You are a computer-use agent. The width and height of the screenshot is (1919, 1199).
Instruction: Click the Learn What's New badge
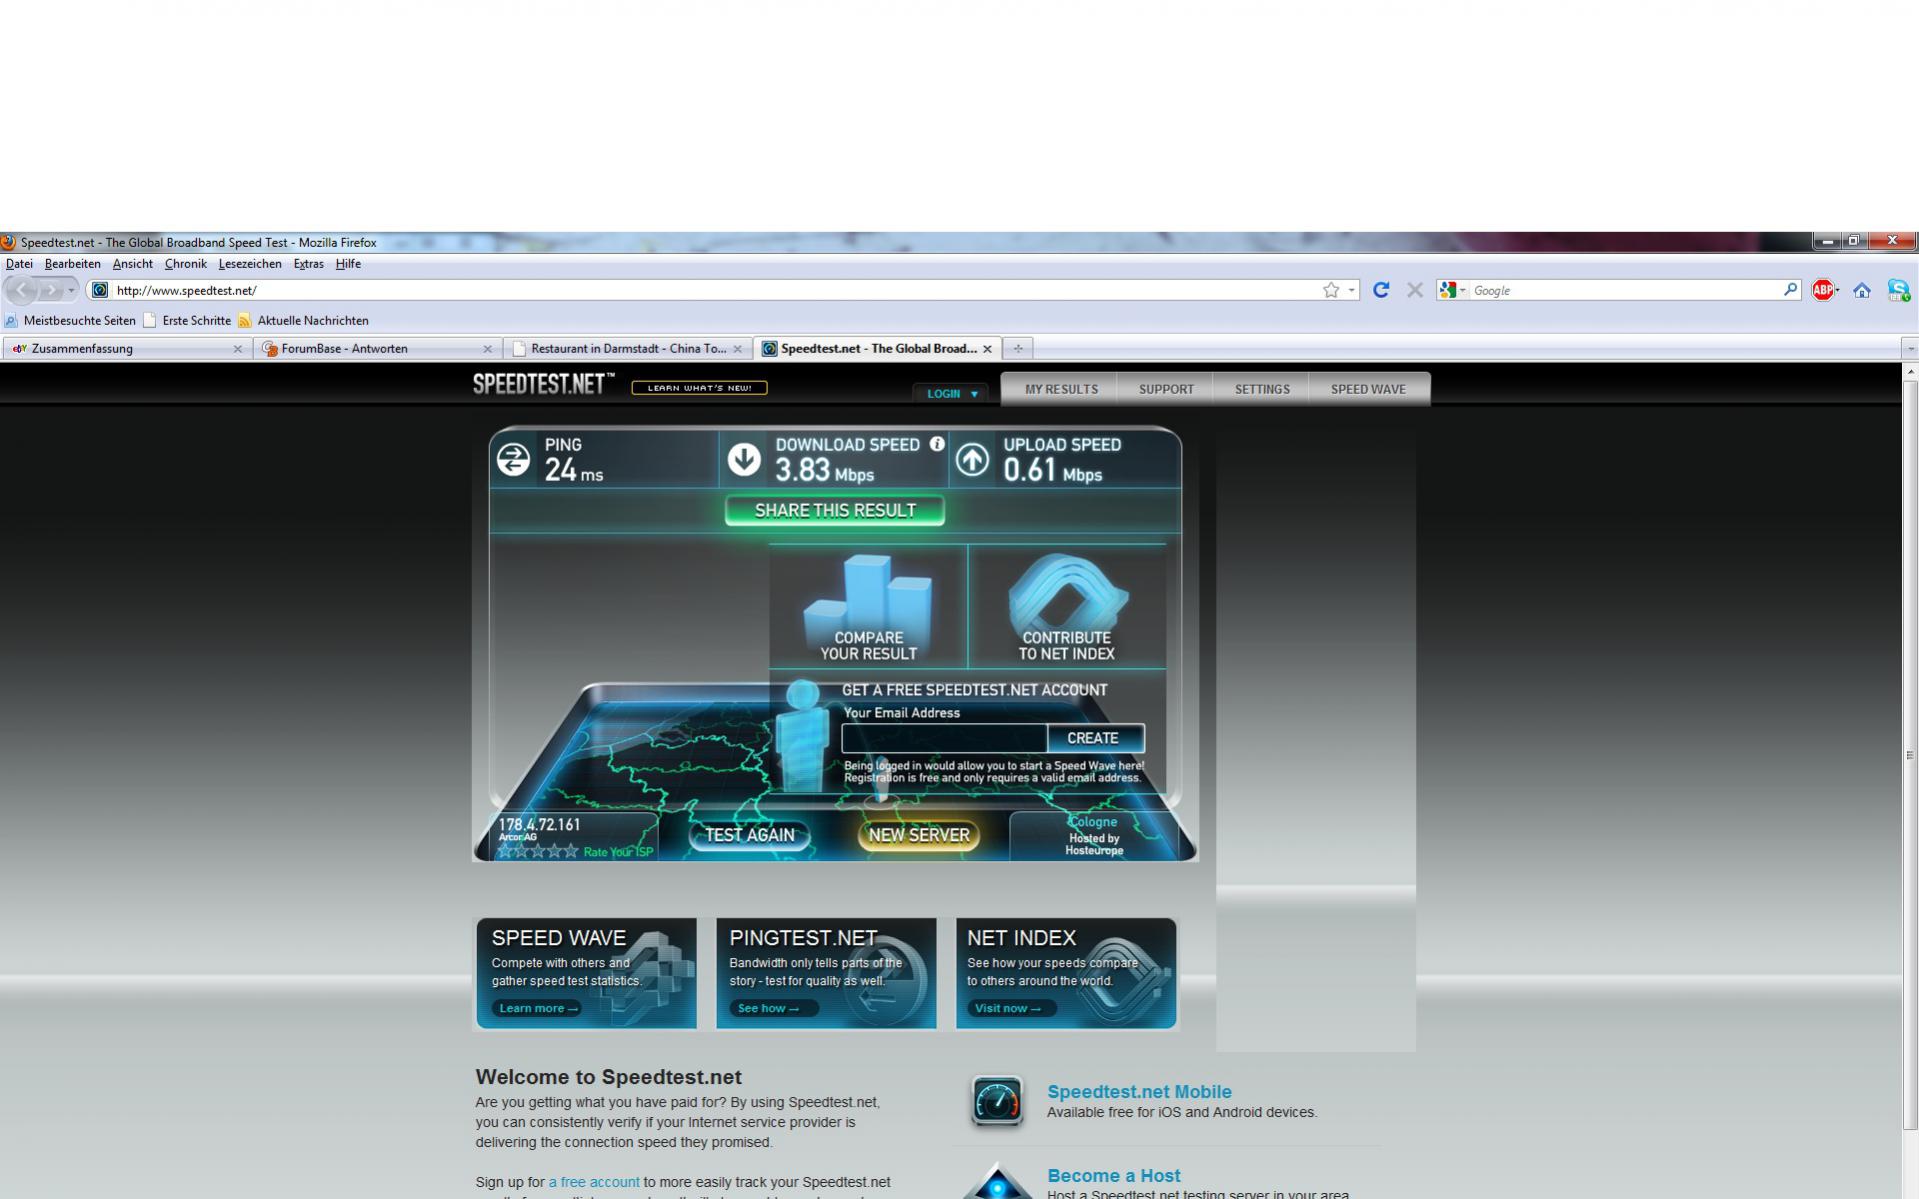point(699,388)
